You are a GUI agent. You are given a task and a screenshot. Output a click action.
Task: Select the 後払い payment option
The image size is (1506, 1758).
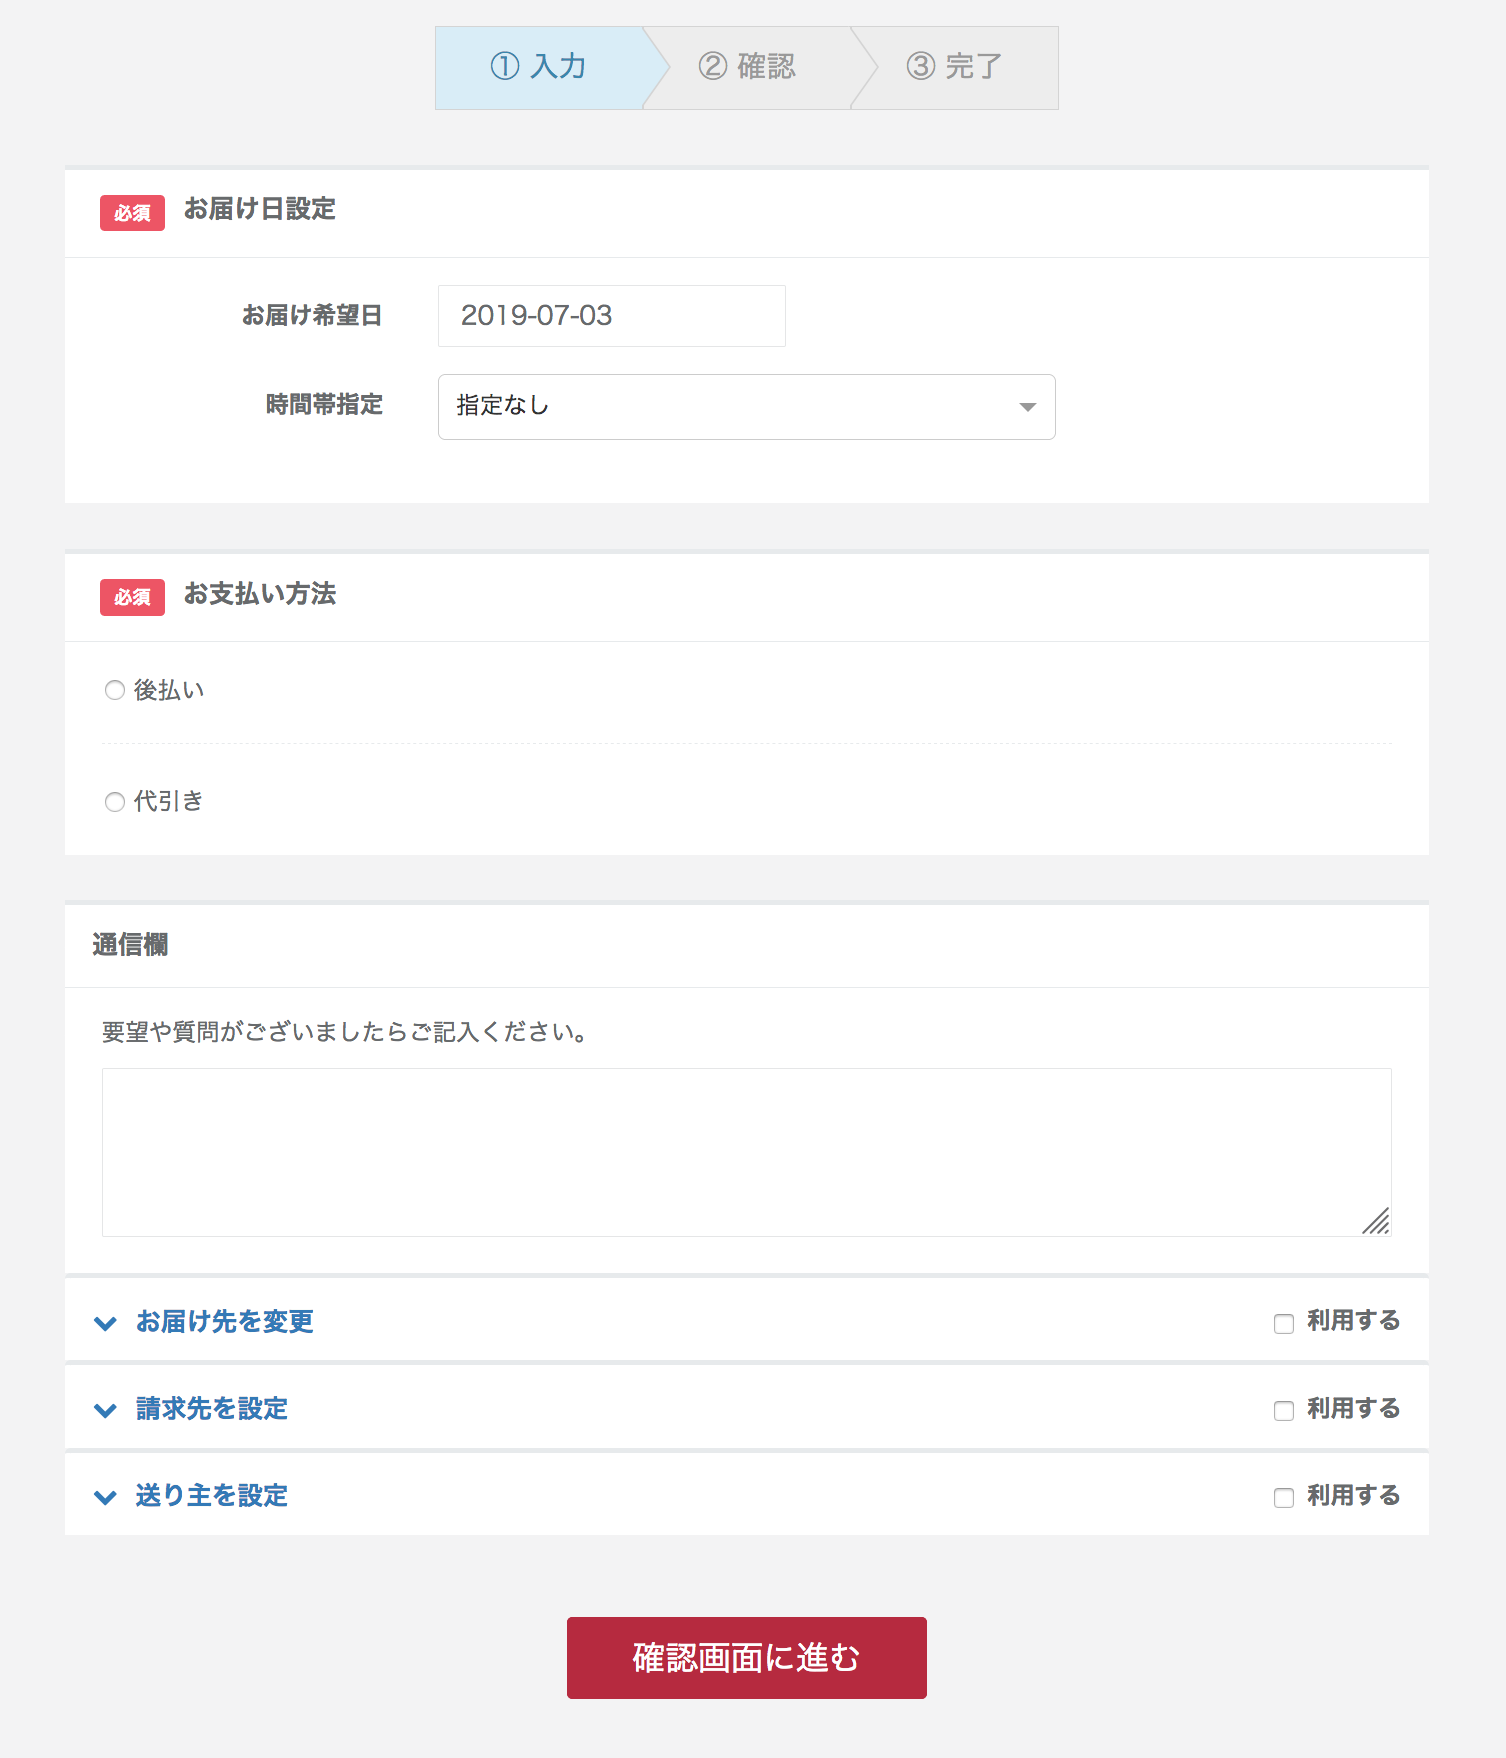click(x=115, y=691)
